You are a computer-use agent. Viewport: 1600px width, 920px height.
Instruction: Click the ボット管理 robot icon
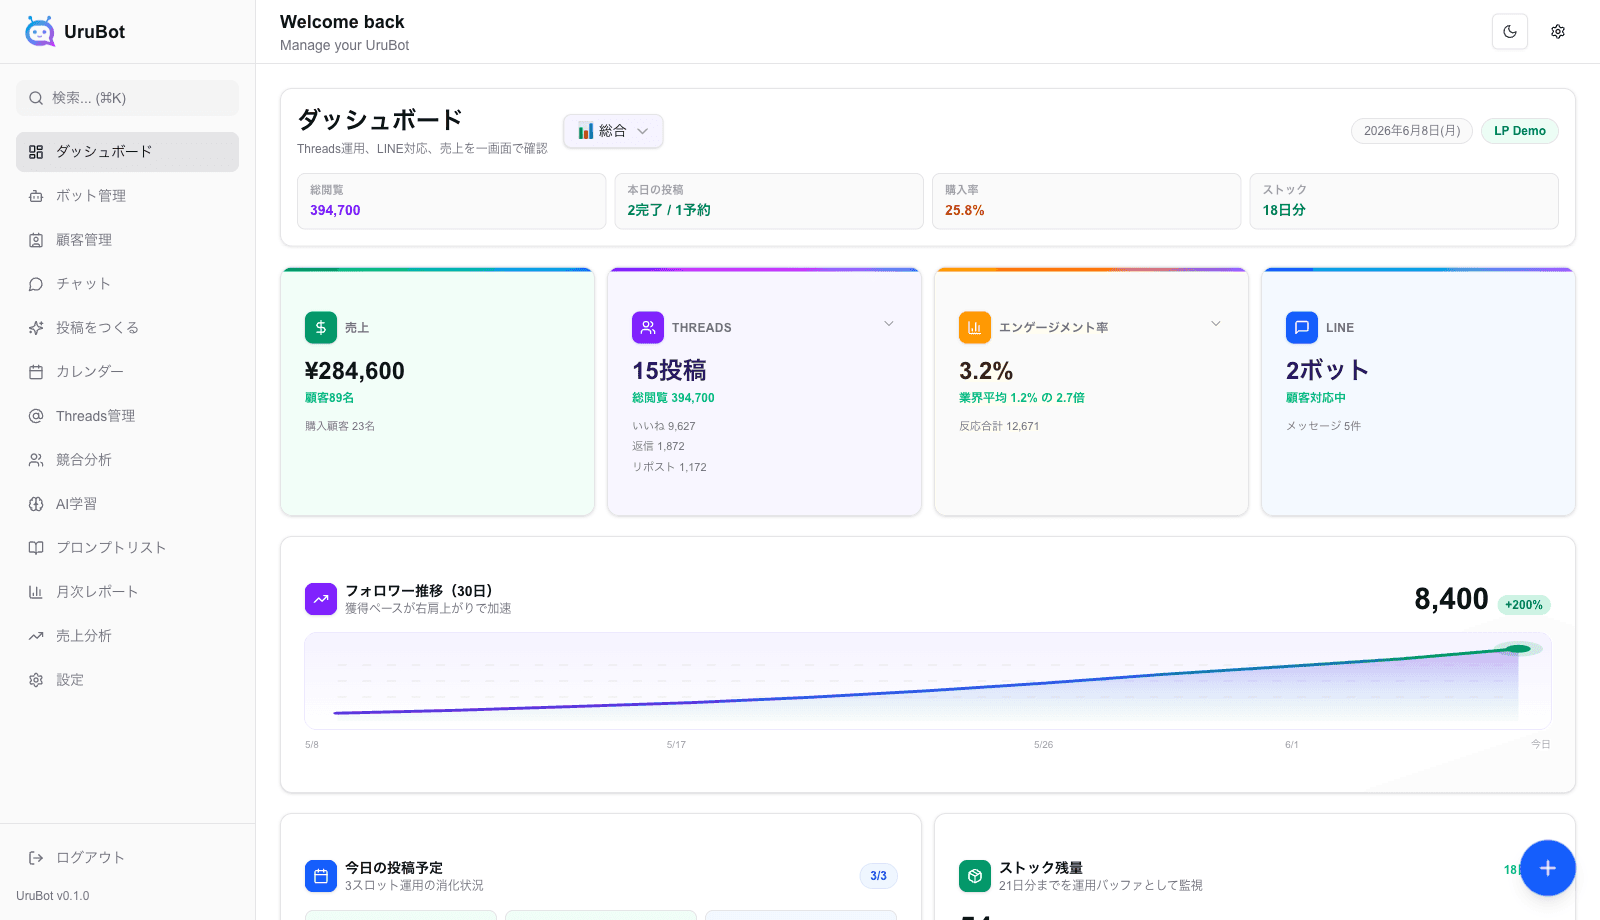coord(36,196)
